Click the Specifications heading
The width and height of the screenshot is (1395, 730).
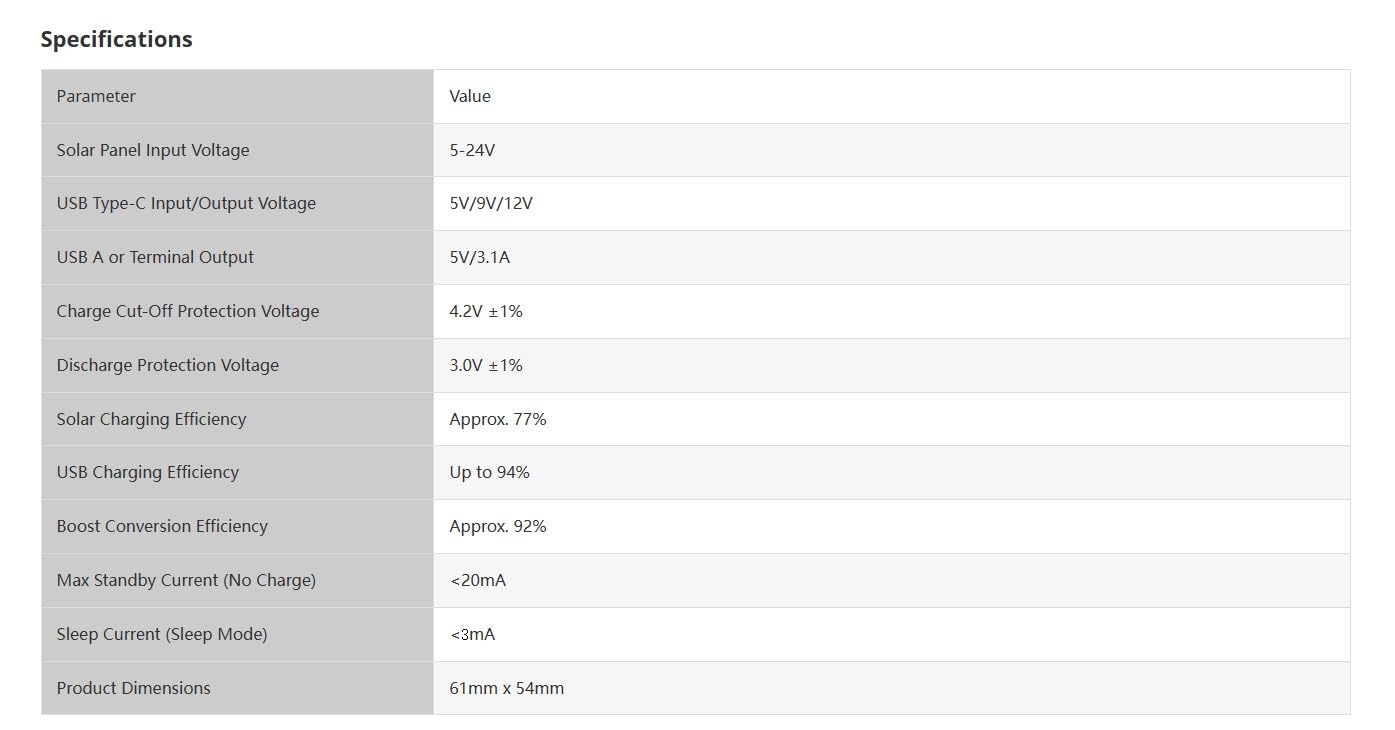tap(116, 39)
